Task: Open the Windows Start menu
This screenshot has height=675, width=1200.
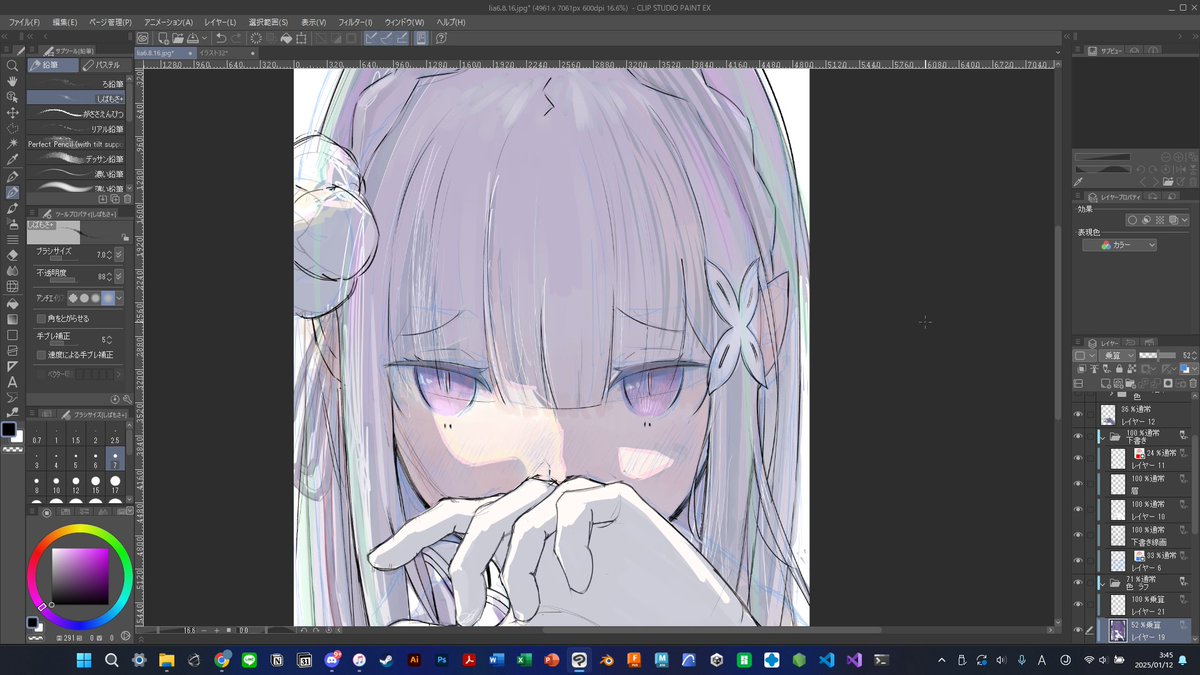Action: [84, 660]
